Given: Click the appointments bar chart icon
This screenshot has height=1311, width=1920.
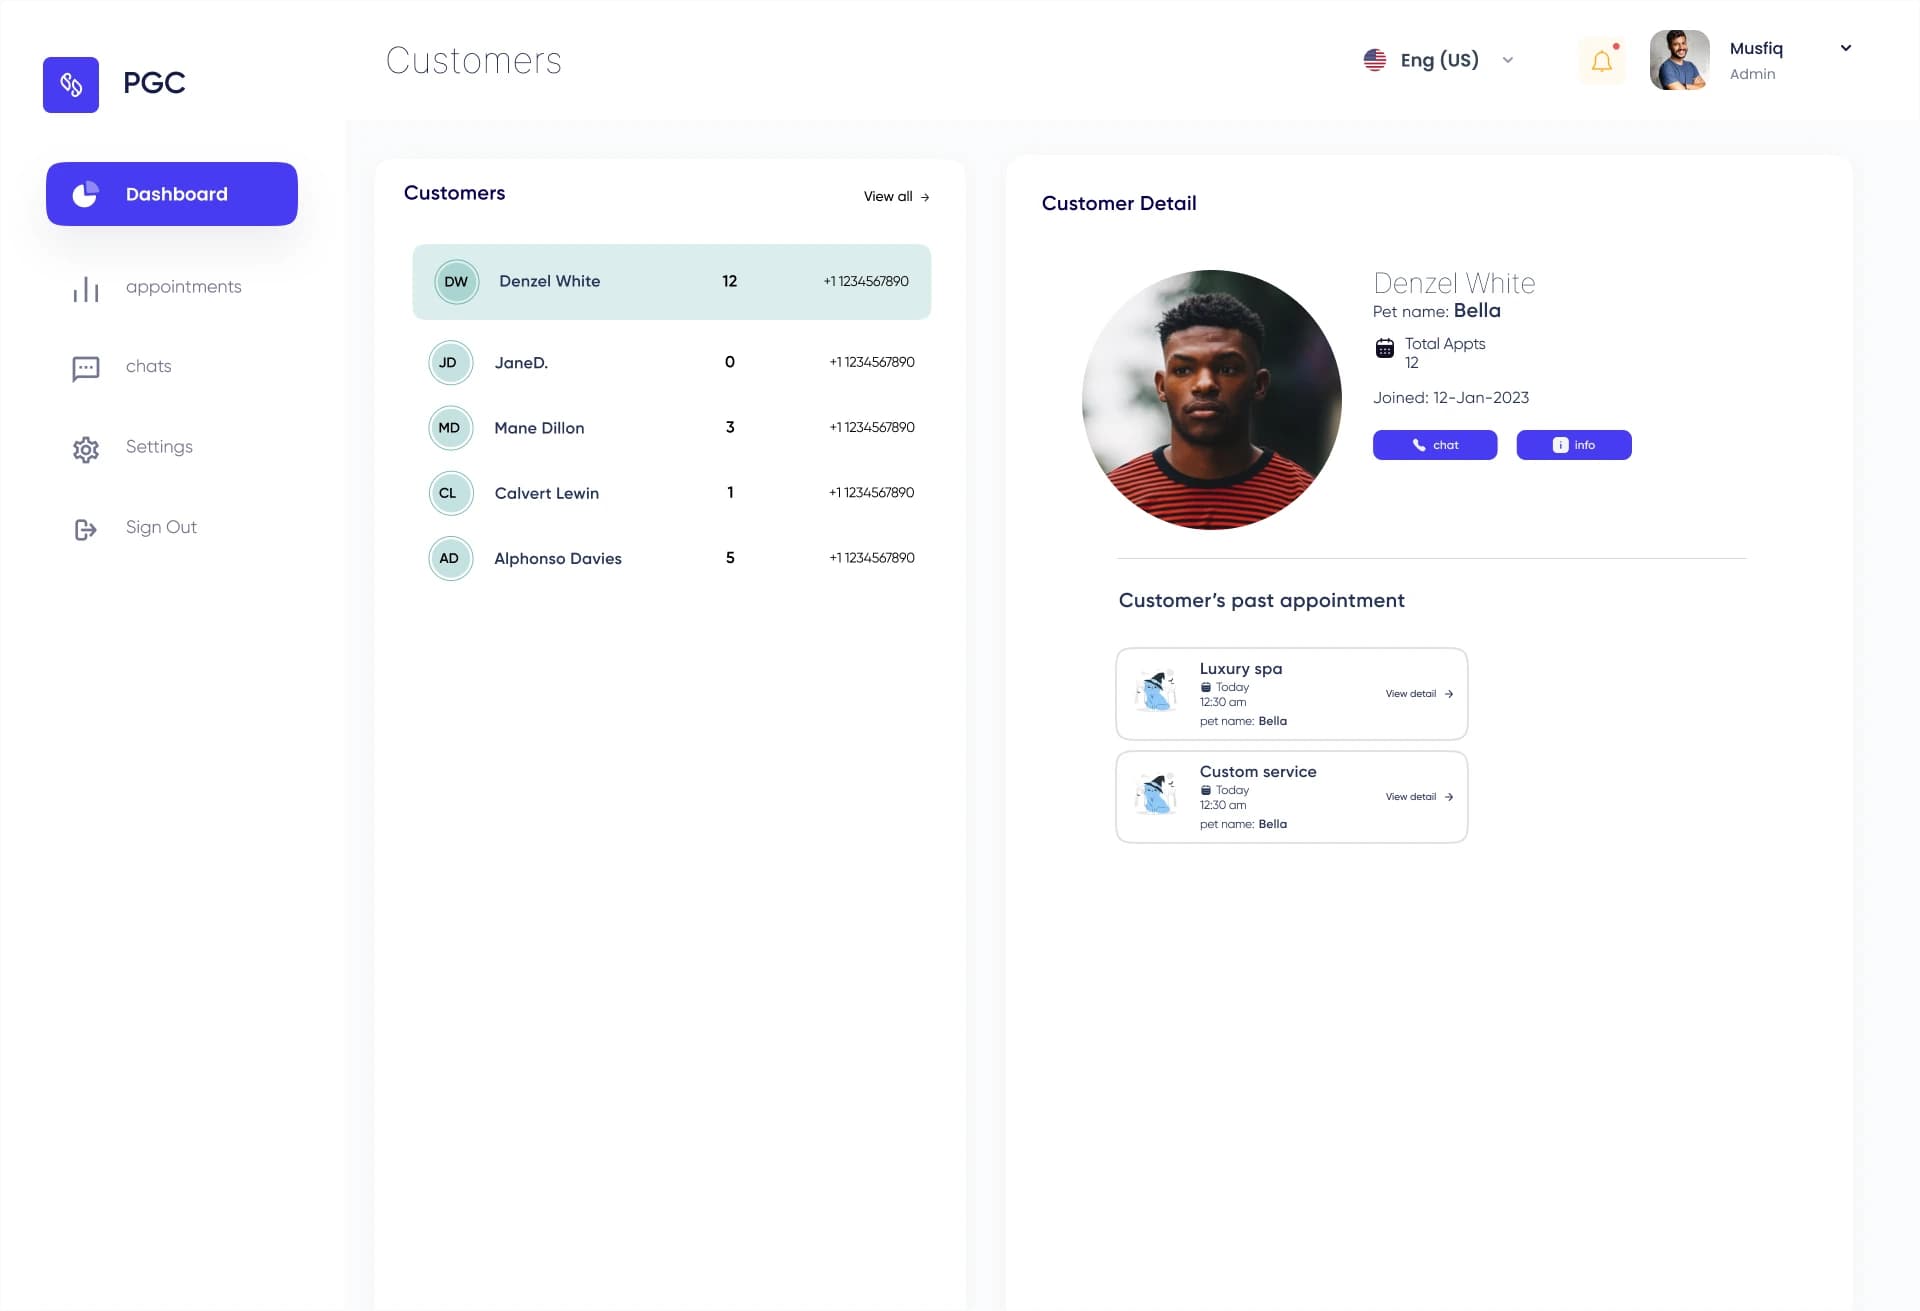Looking at the screenshot, I should tap(86, 288).
